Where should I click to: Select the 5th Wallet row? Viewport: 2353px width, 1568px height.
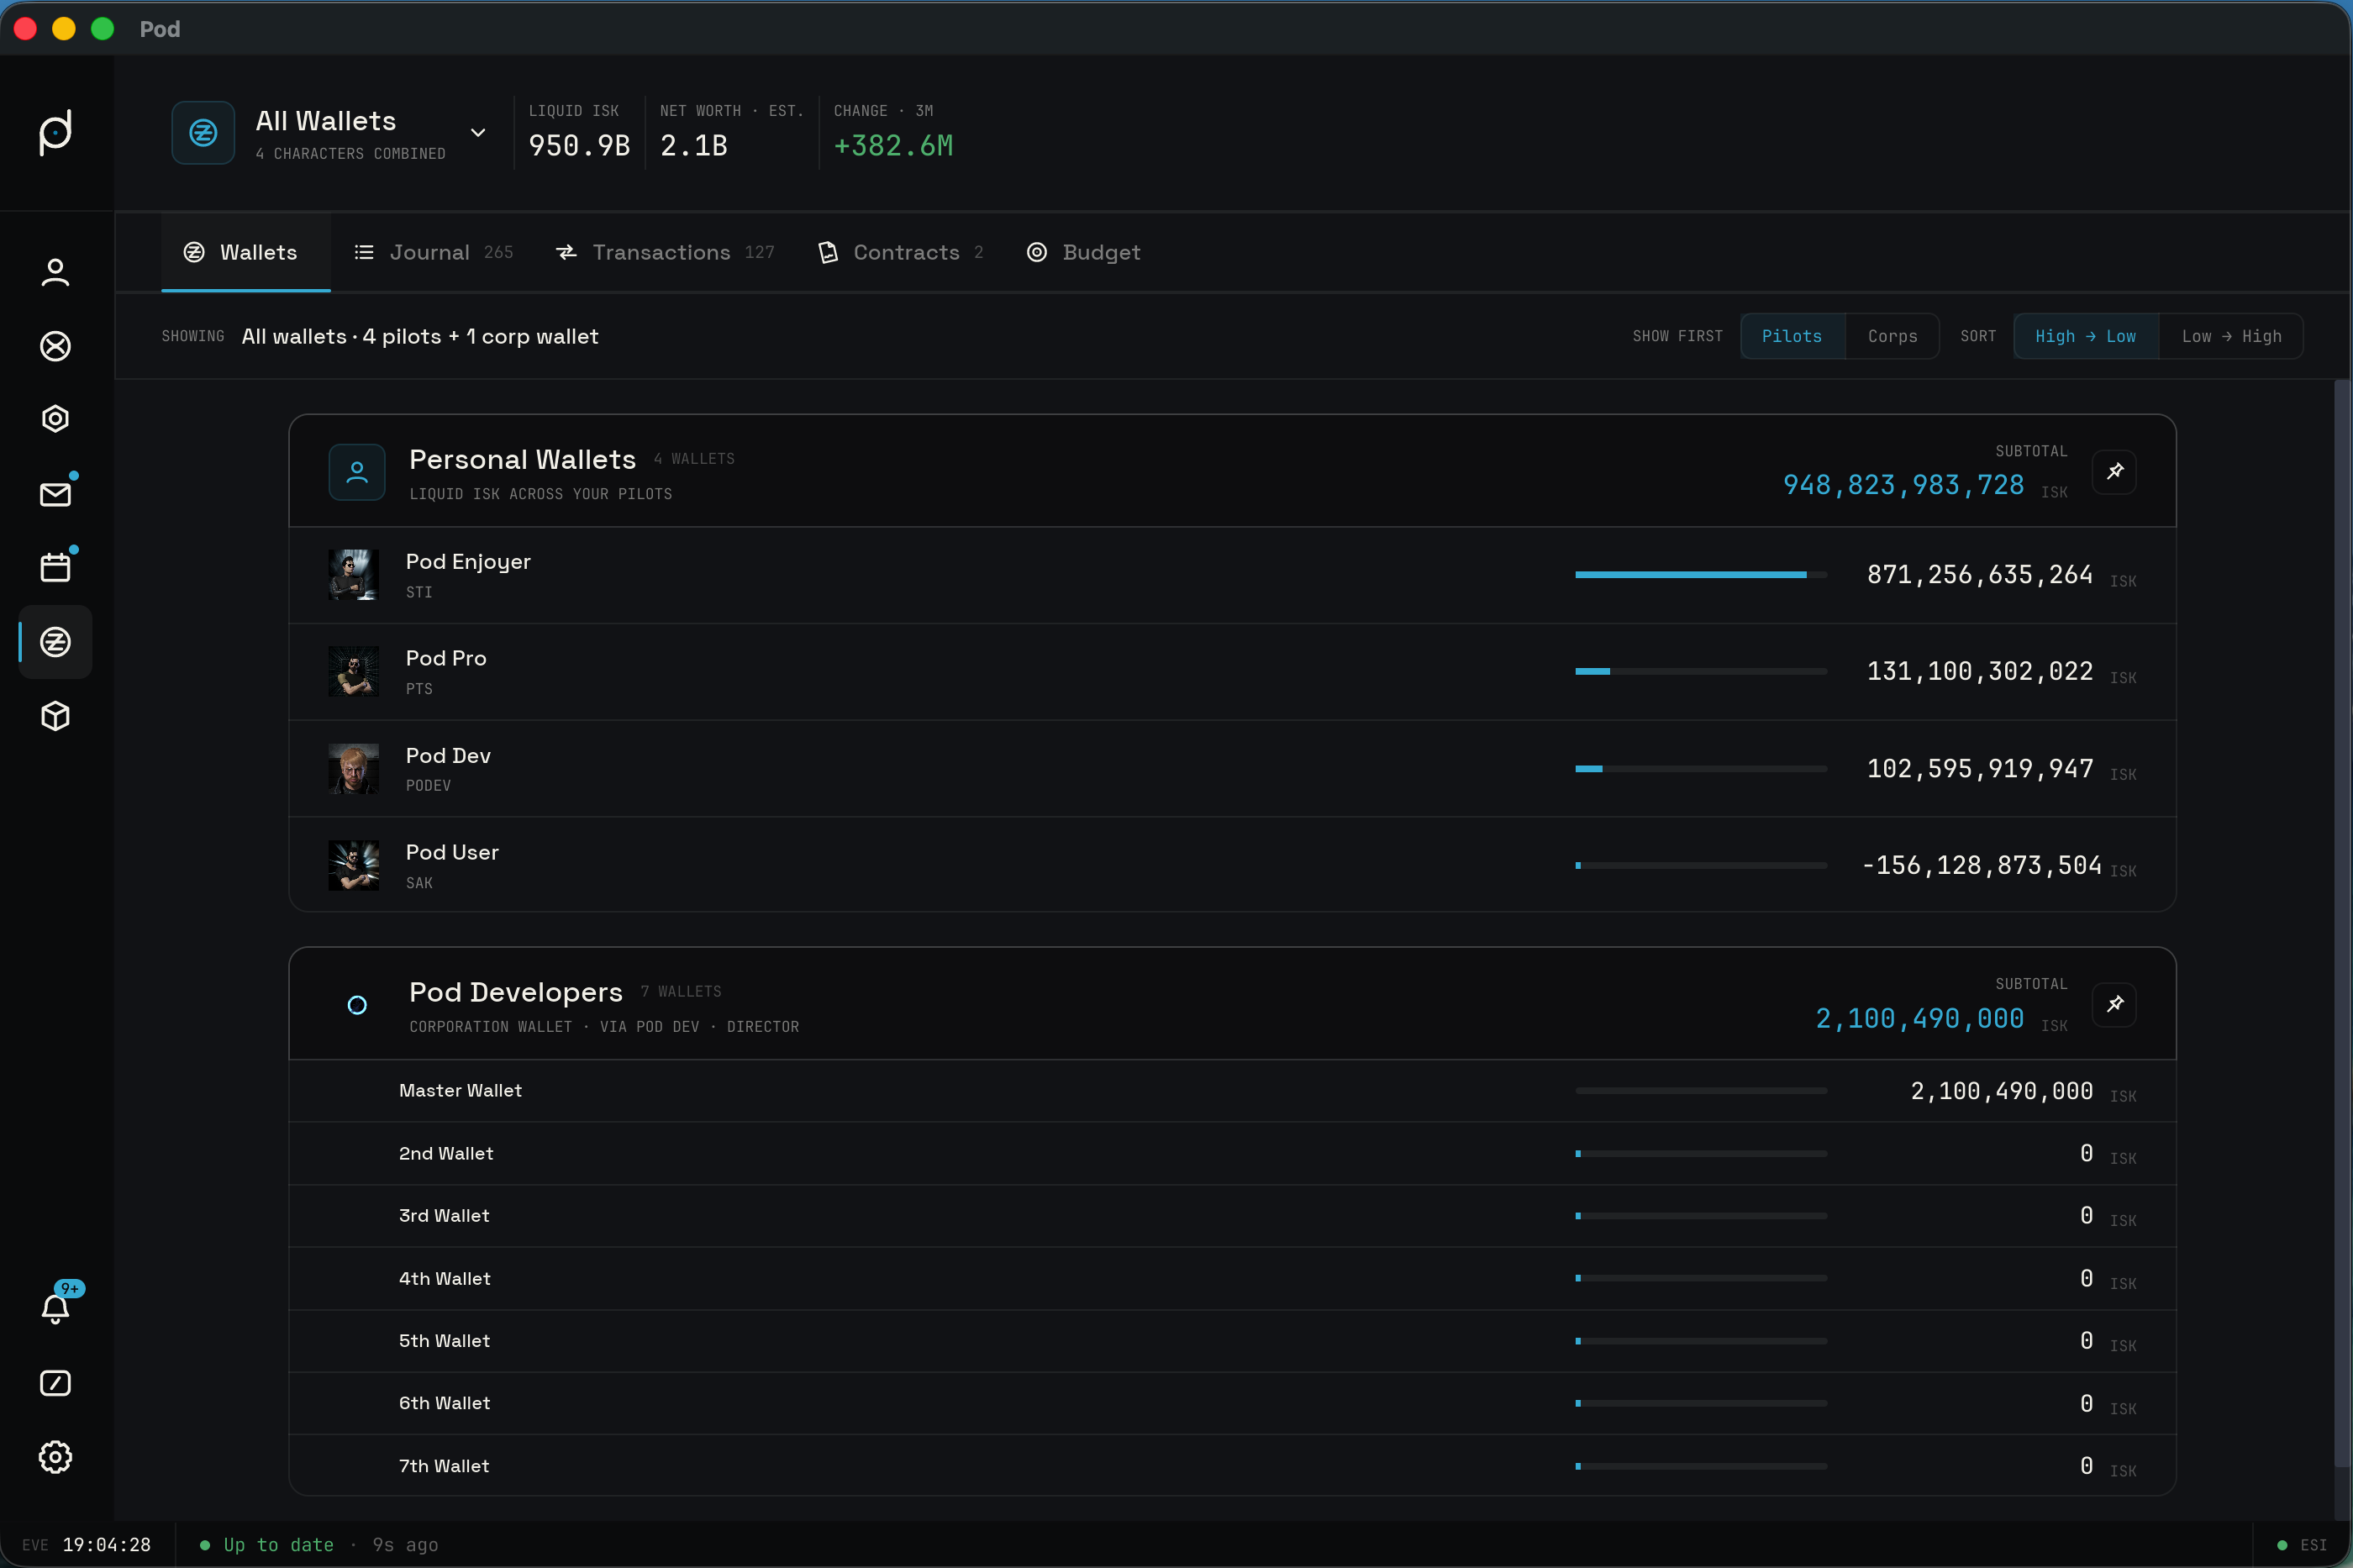click(x=1232, y=1341)
